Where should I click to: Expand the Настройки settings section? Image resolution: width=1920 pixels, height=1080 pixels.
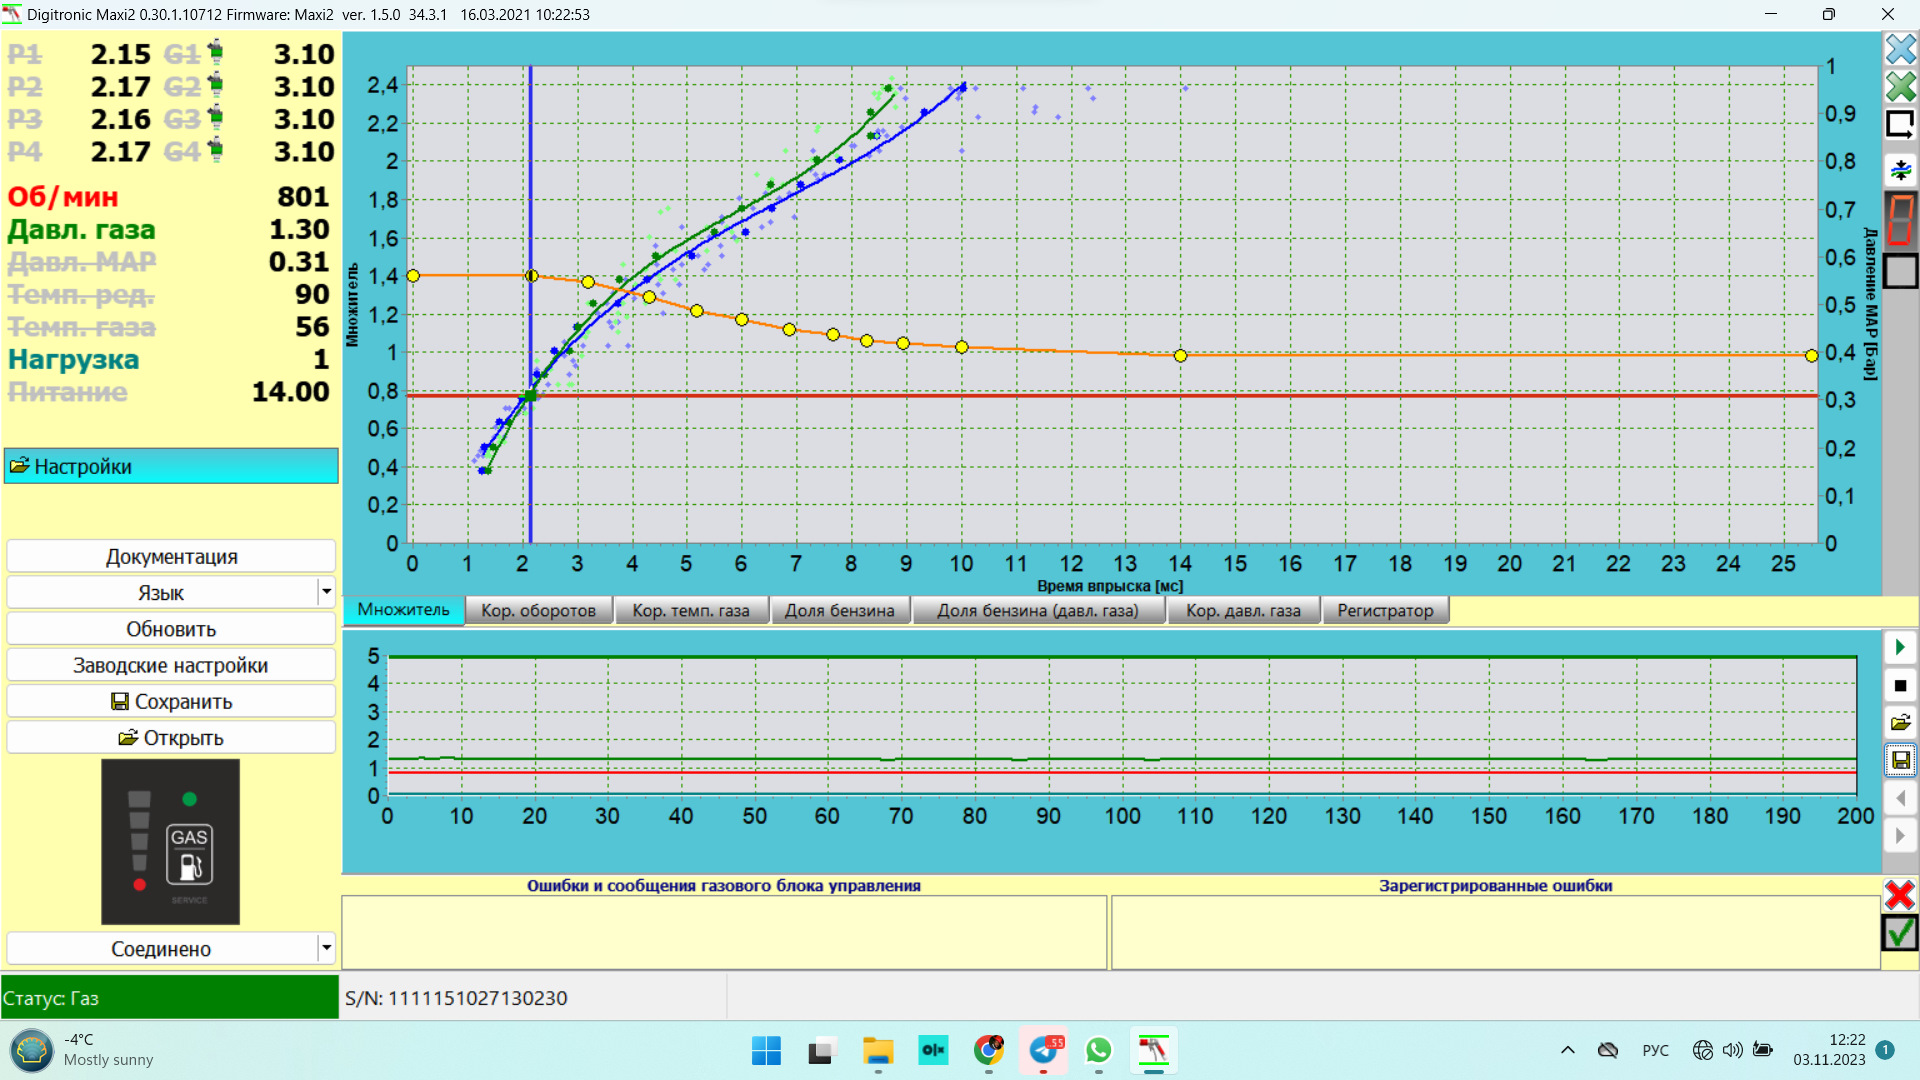pos(171,466)
